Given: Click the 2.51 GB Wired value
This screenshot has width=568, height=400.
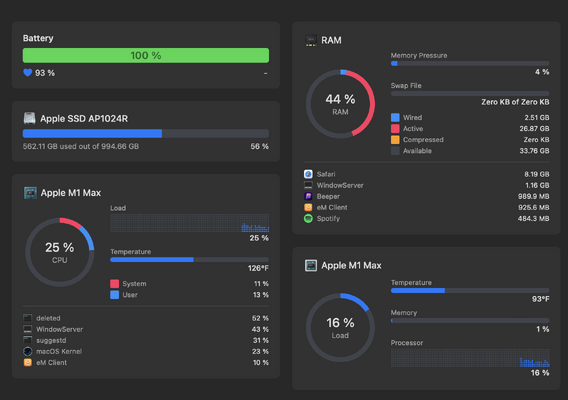Looking at the screenshot, I should pyautogui.click(x=537, y=117).
